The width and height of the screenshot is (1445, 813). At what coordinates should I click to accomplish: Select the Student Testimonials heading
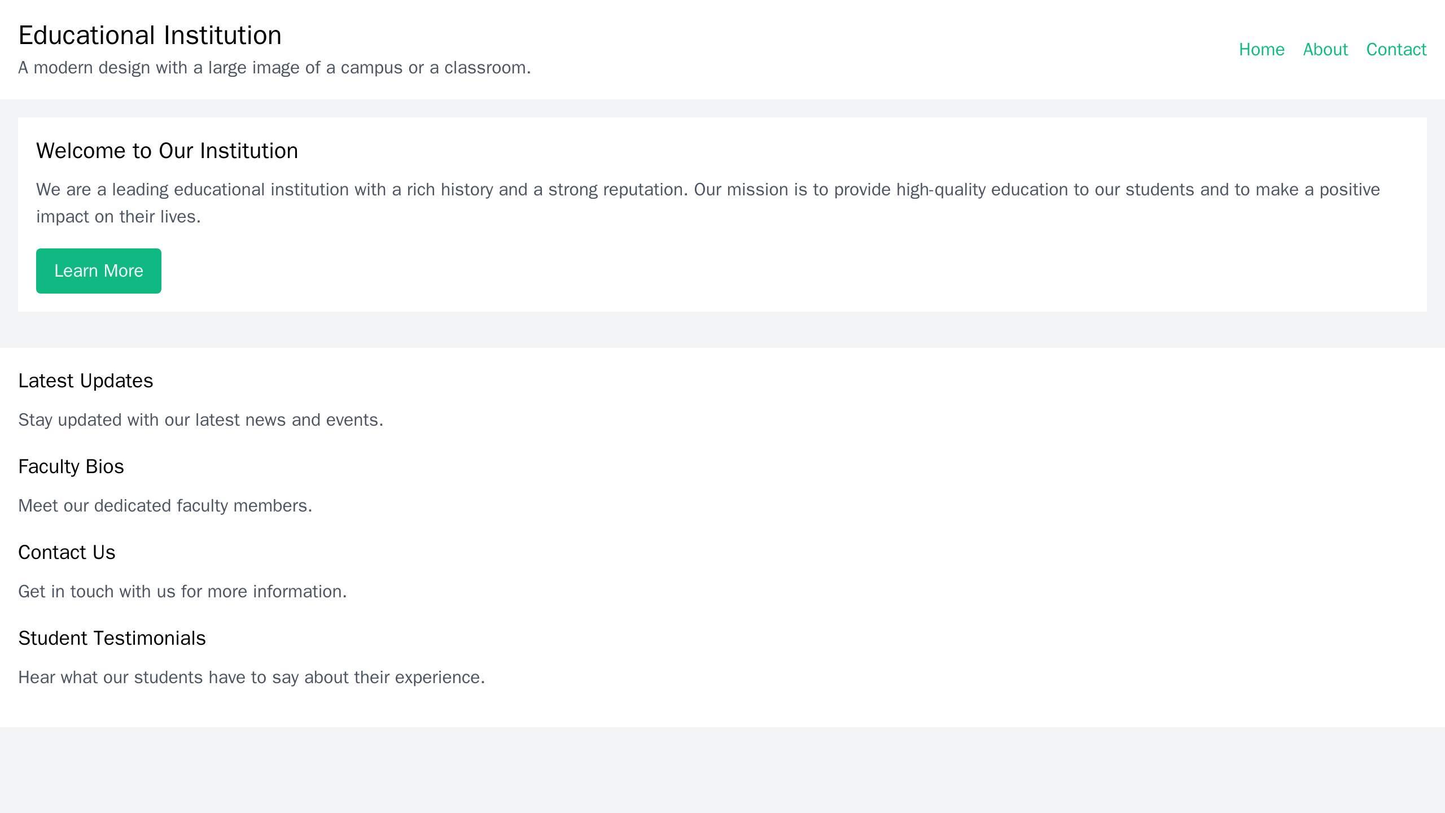pyautogui.click(x=112, y=638)
